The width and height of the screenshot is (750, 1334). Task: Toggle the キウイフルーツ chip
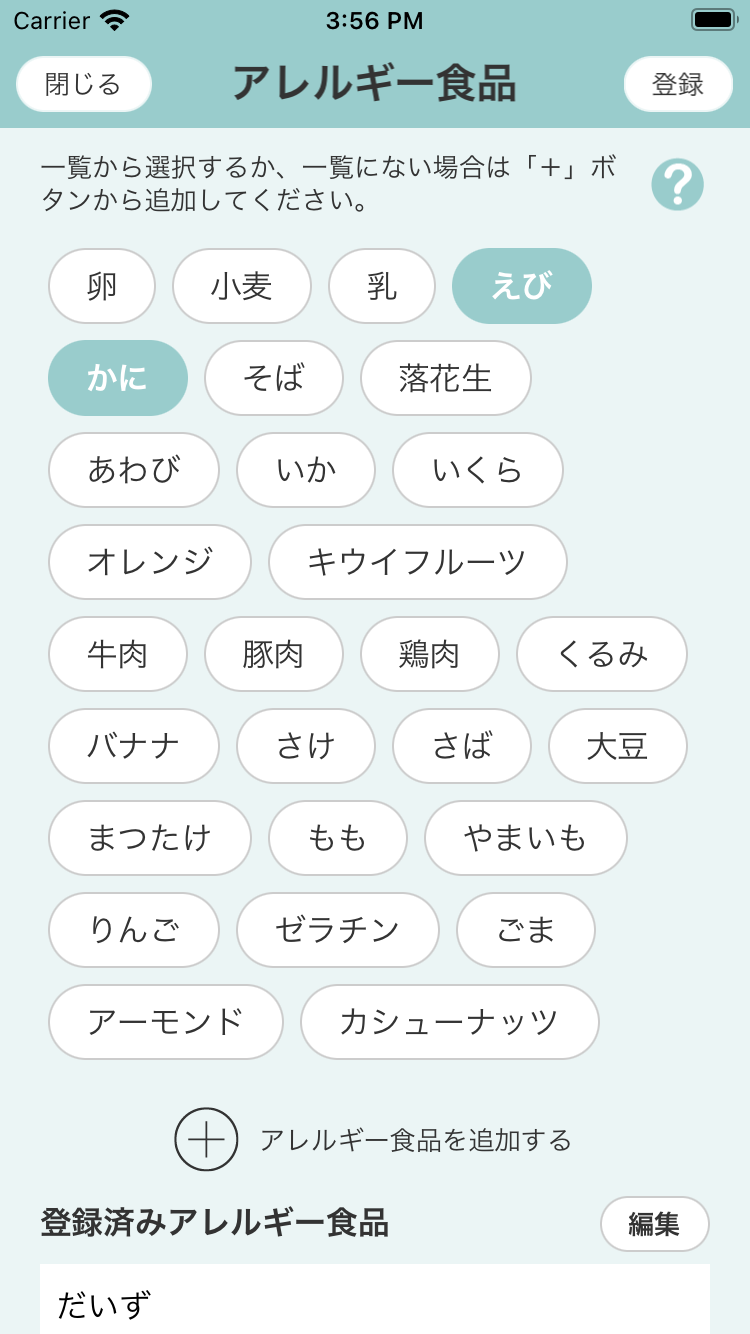click(x=418, y=562)
